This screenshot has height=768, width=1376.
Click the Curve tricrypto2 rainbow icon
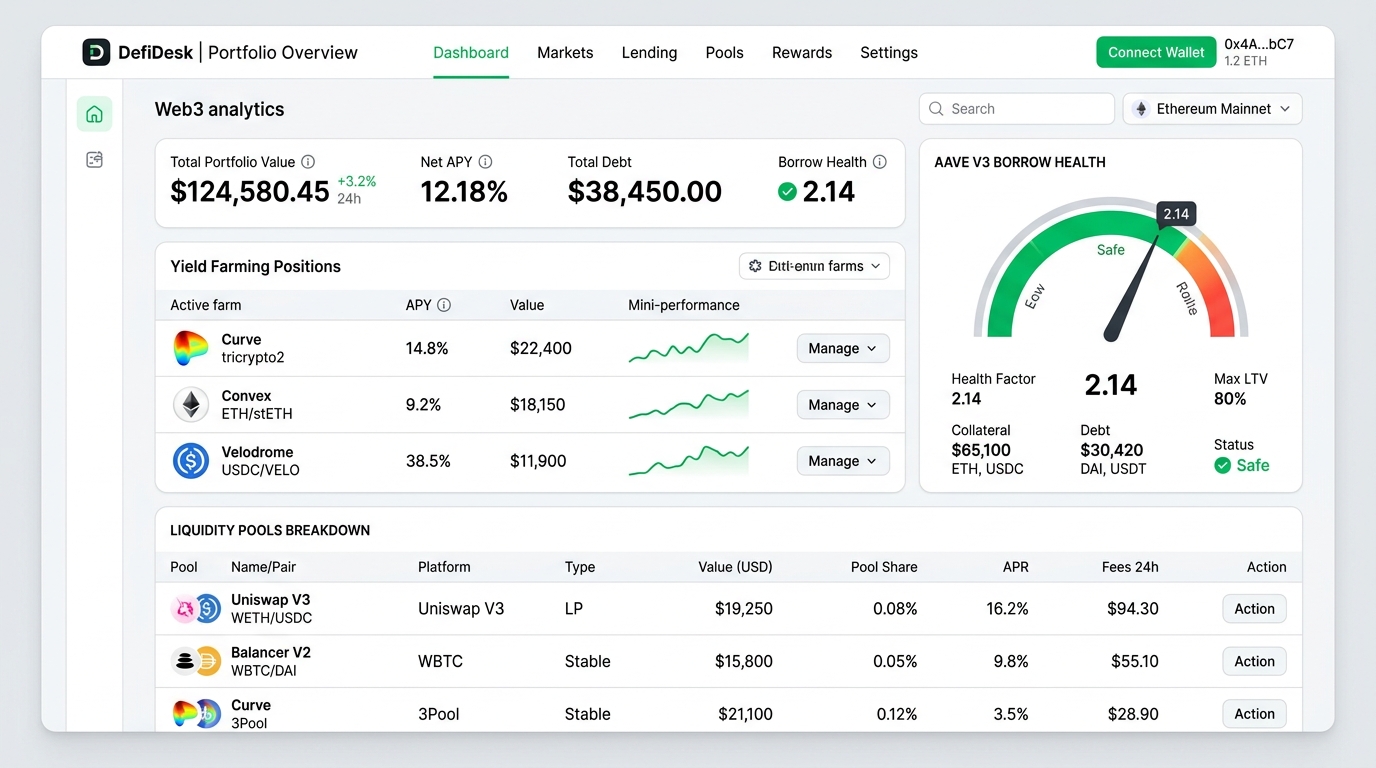191,348
